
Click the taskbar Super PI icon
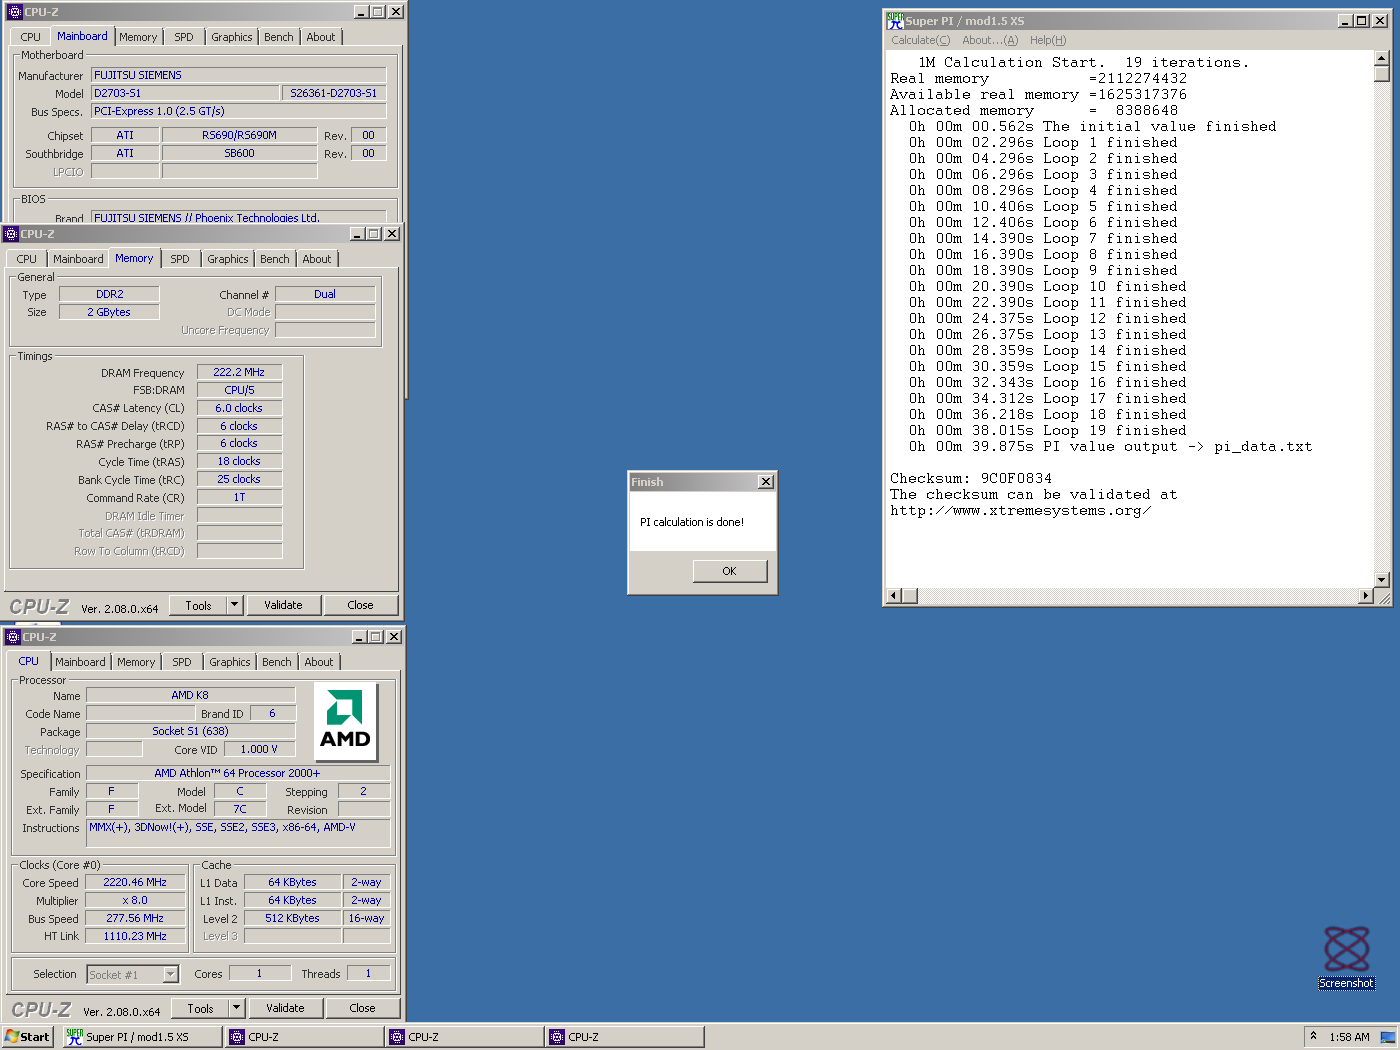(x=74, y=1037)
